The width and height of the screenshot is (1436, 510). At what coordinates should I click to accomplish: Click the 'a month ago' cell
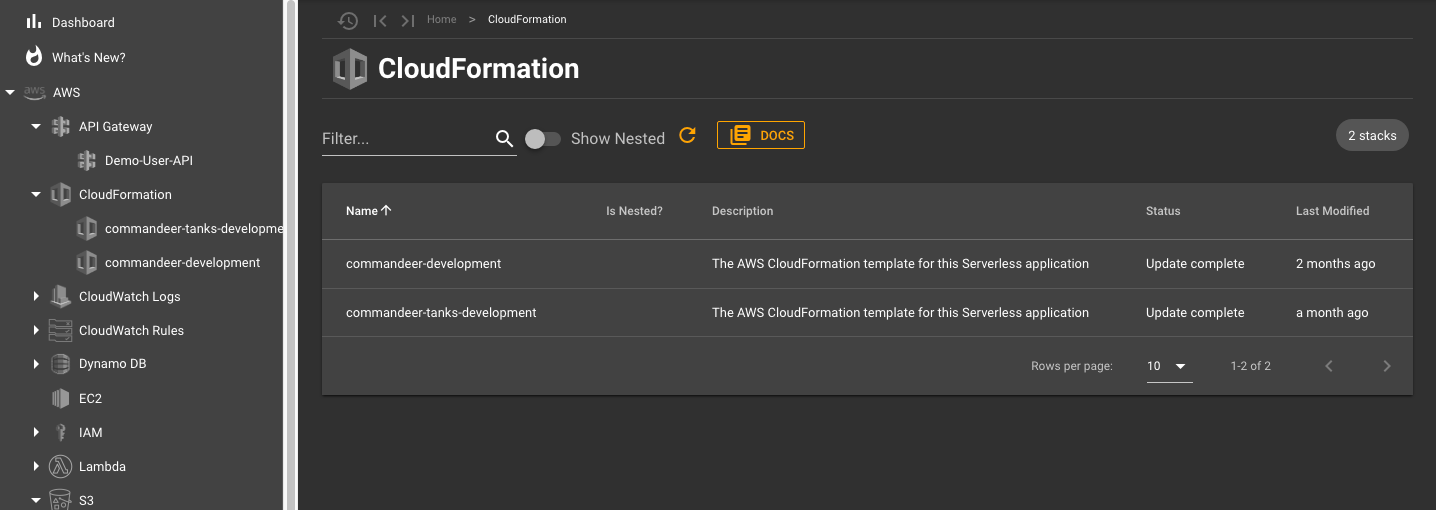[x=1332, y=313]
